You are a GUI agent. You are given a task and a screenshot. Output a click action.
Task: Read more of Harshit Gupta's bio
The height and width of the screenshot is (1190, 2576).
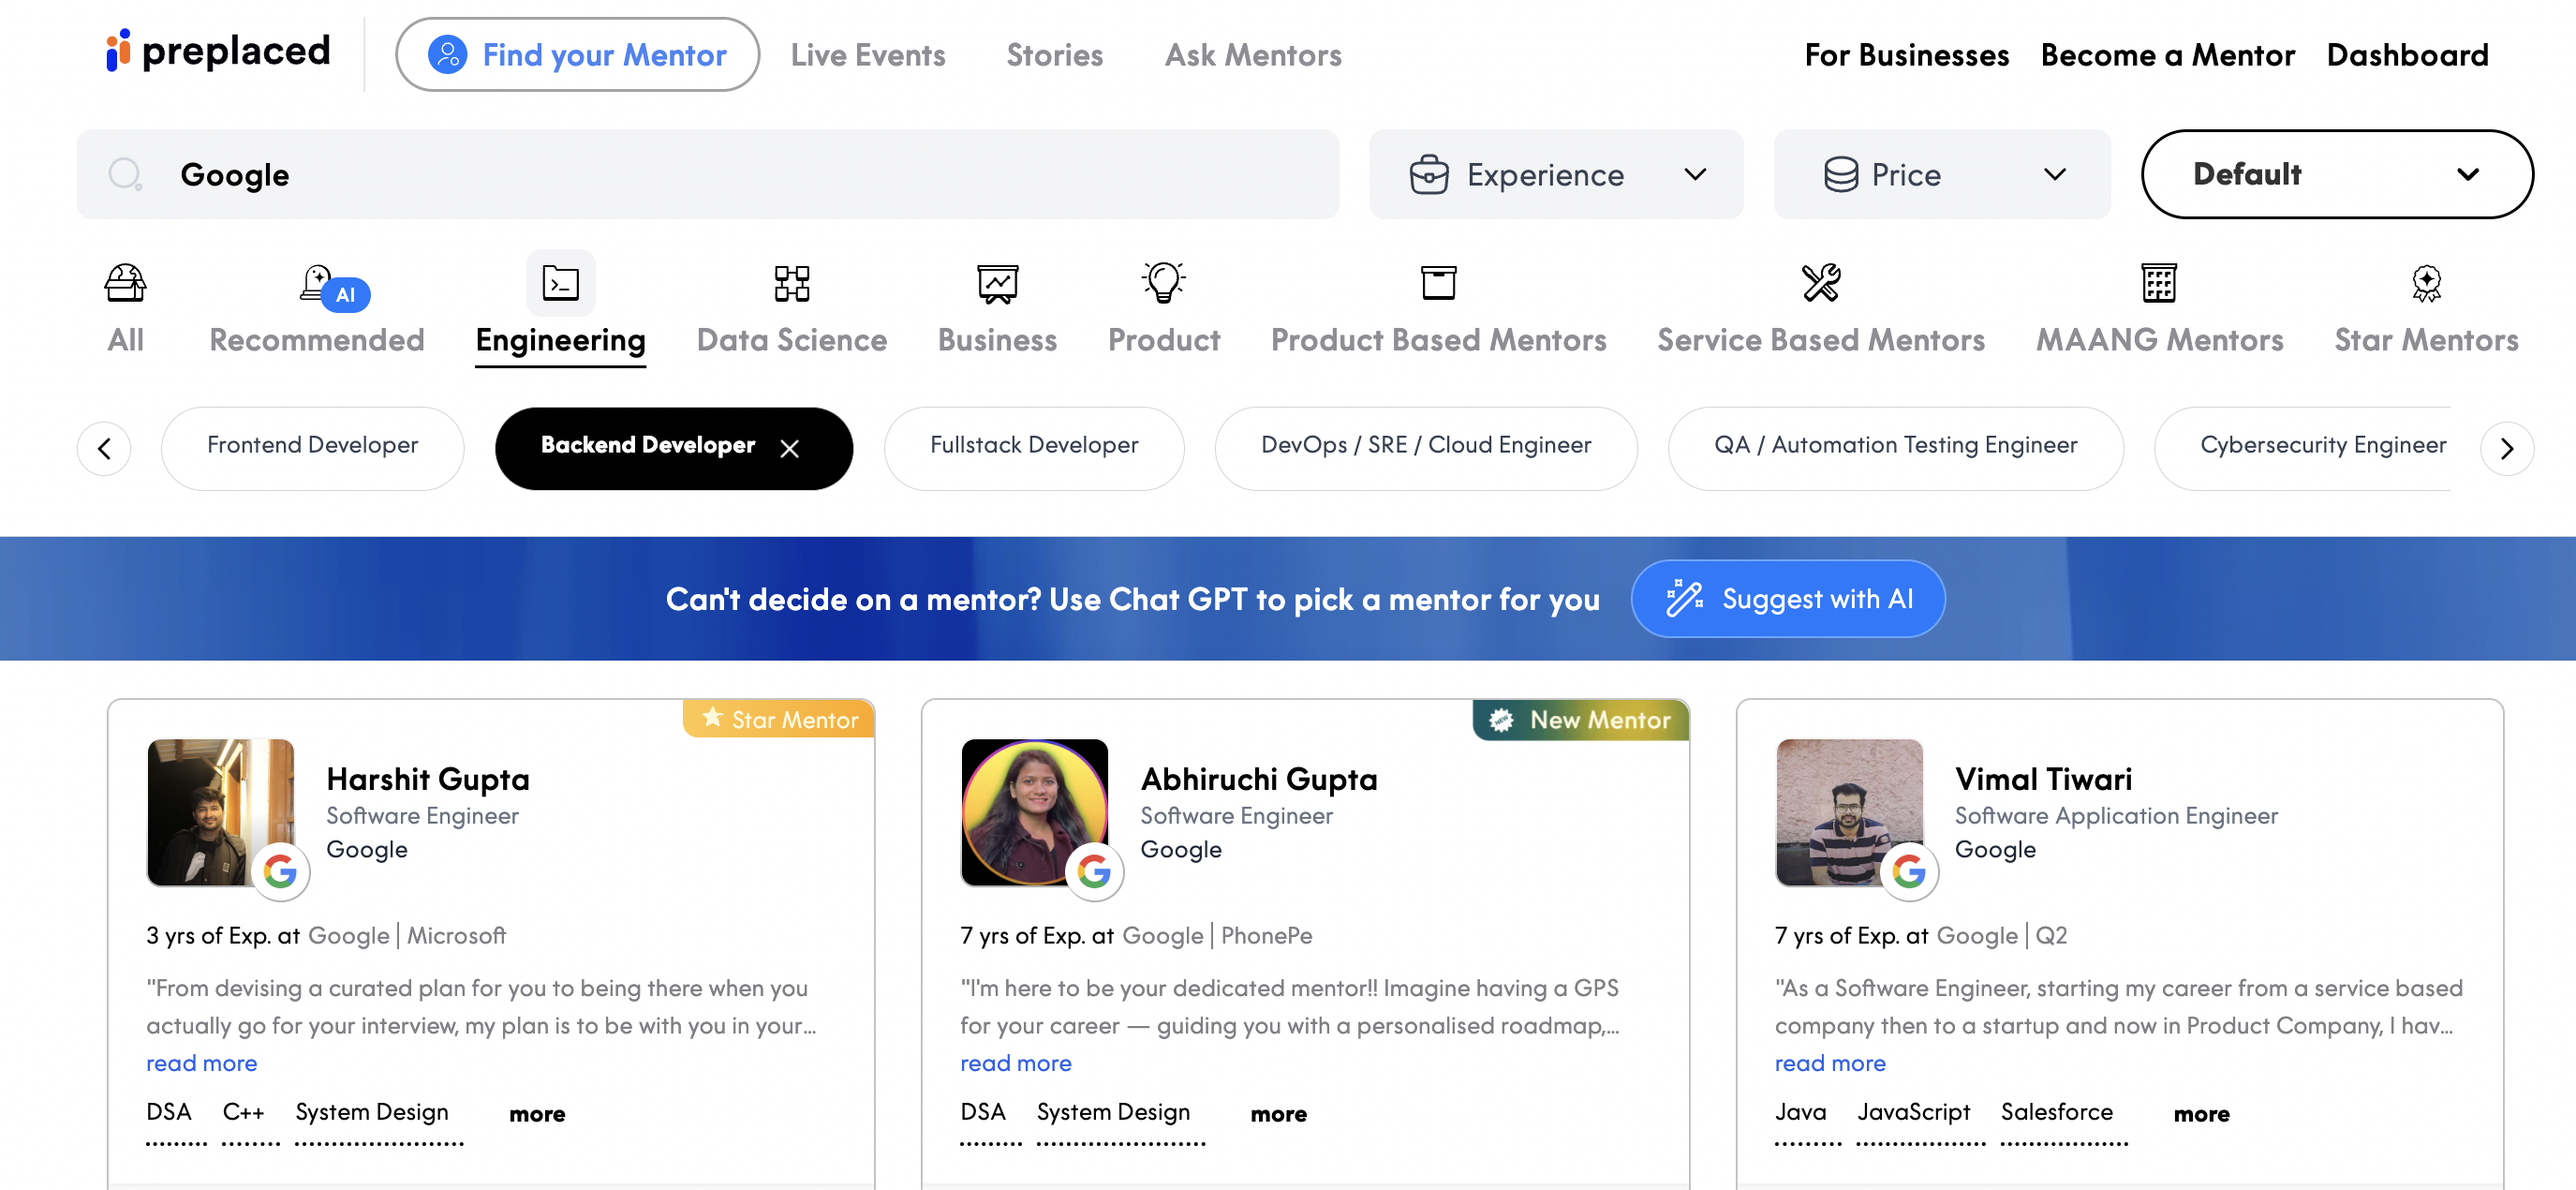click(x=201, y=1063)
